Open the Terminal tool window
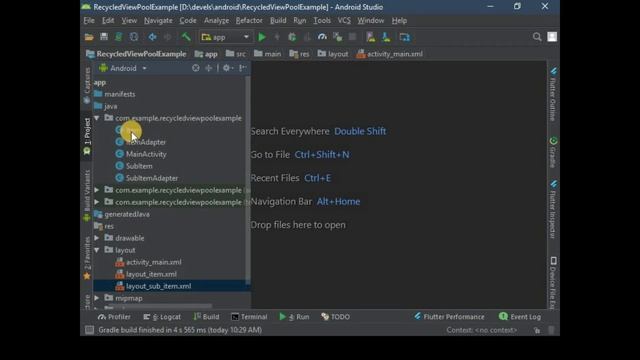Image resolution: width=640 pixels, height=360 pixels. [249, 317]
